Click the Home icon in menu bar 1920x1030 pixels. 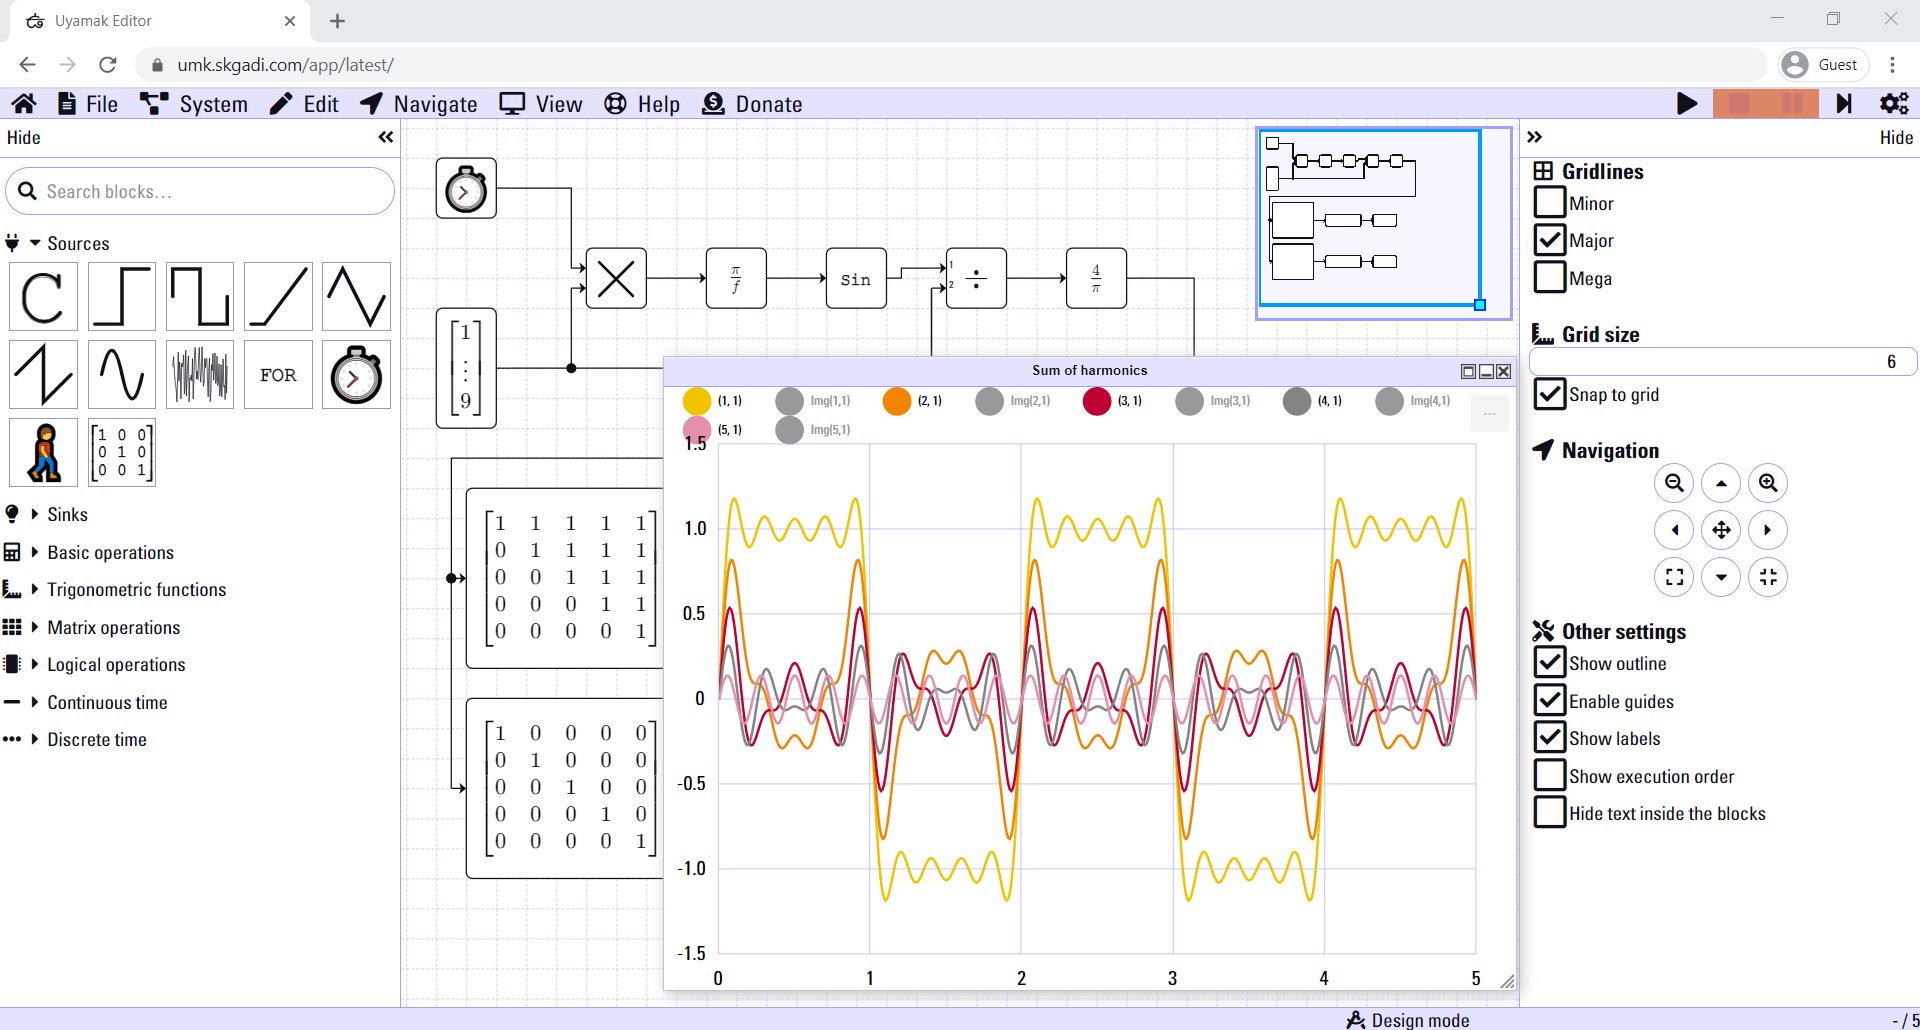pyautogui.click(x=24, y=104)
